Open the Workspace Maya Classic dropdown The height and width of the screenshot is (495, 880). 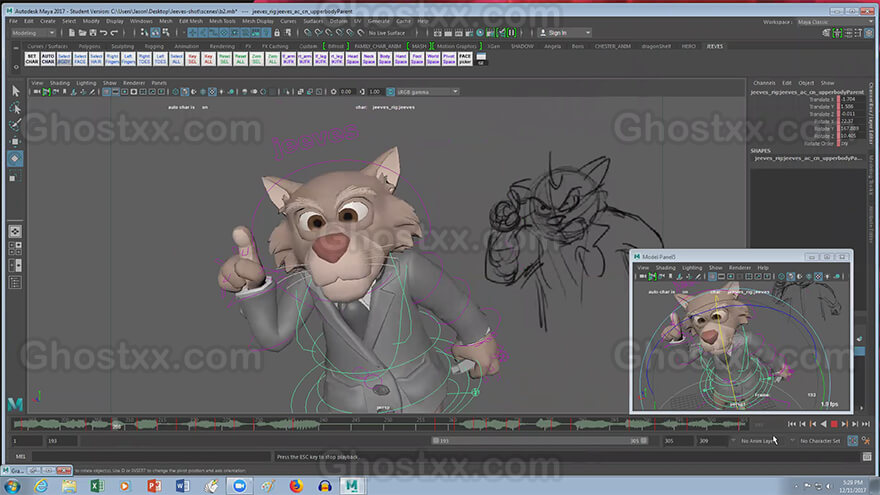[x=835, y=22]
